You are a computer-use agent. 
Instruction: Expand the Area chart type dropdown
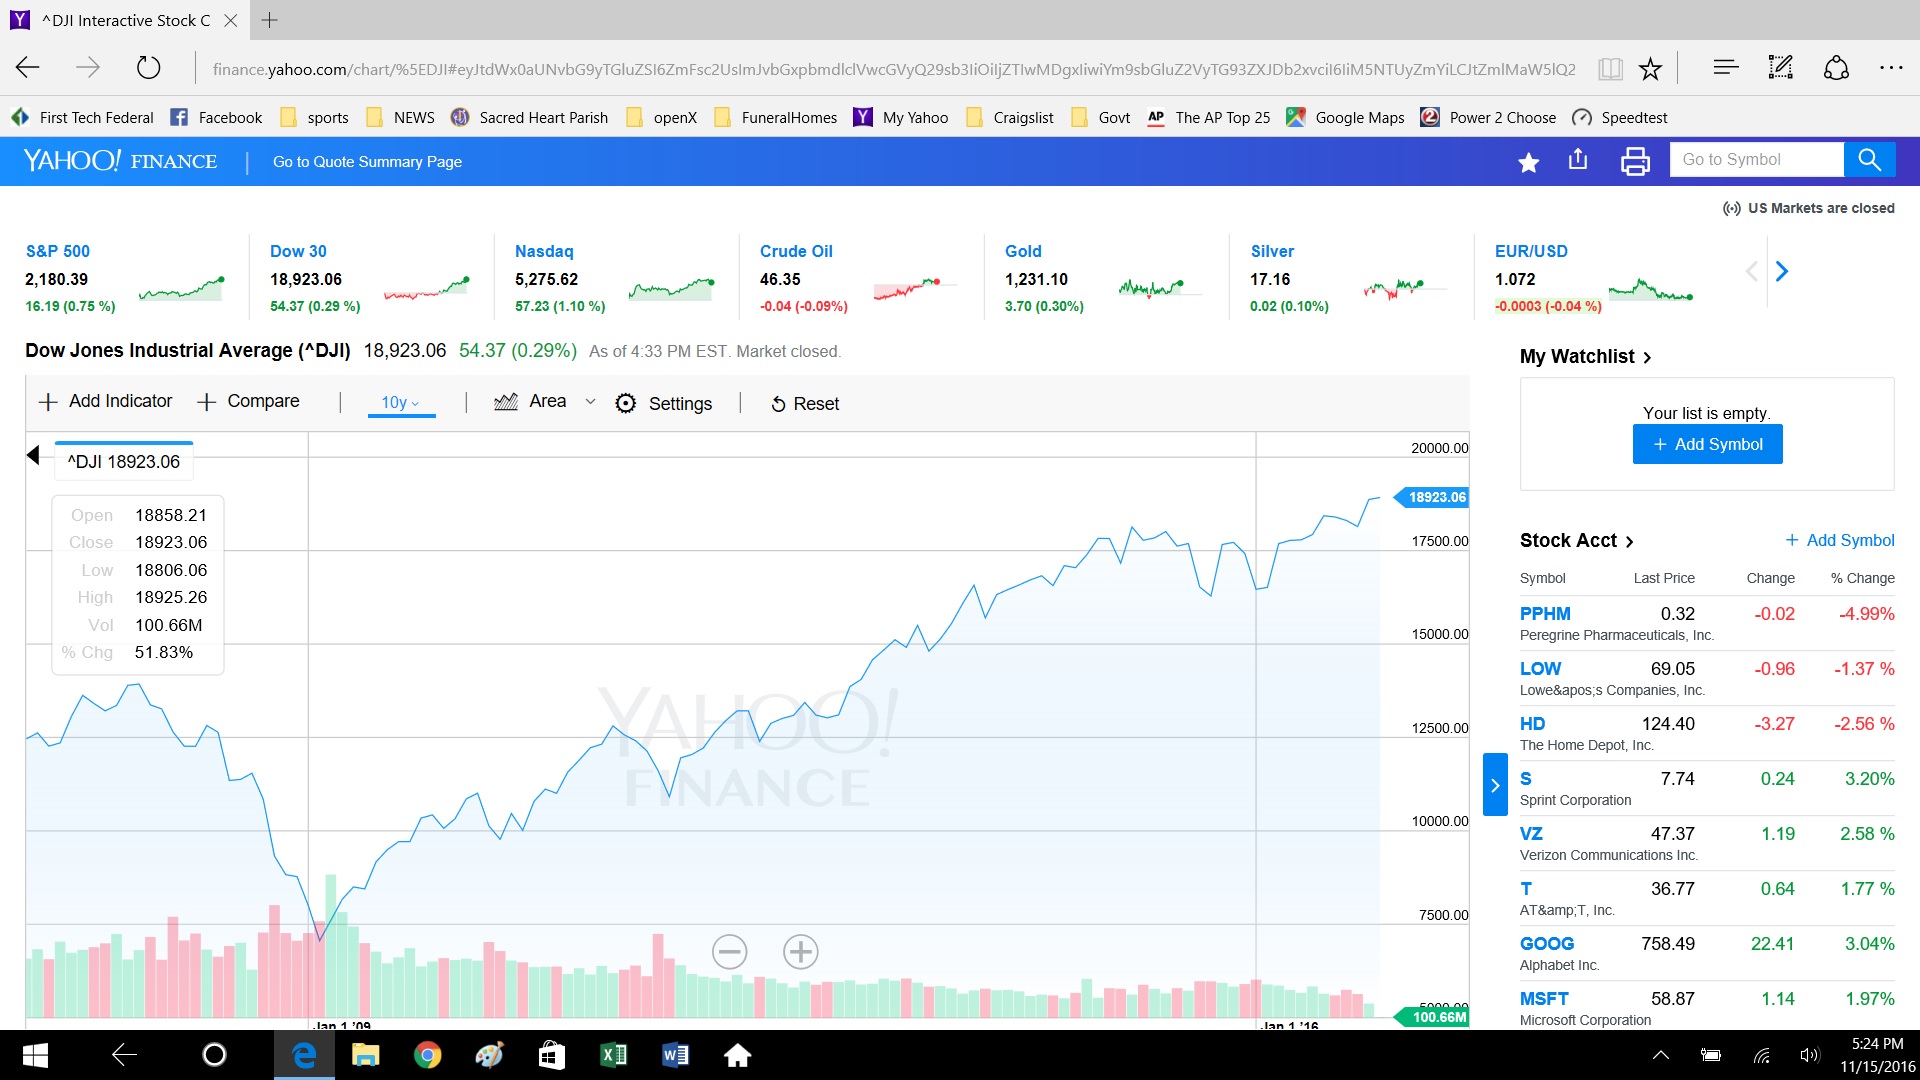click(x=590, y=402)
